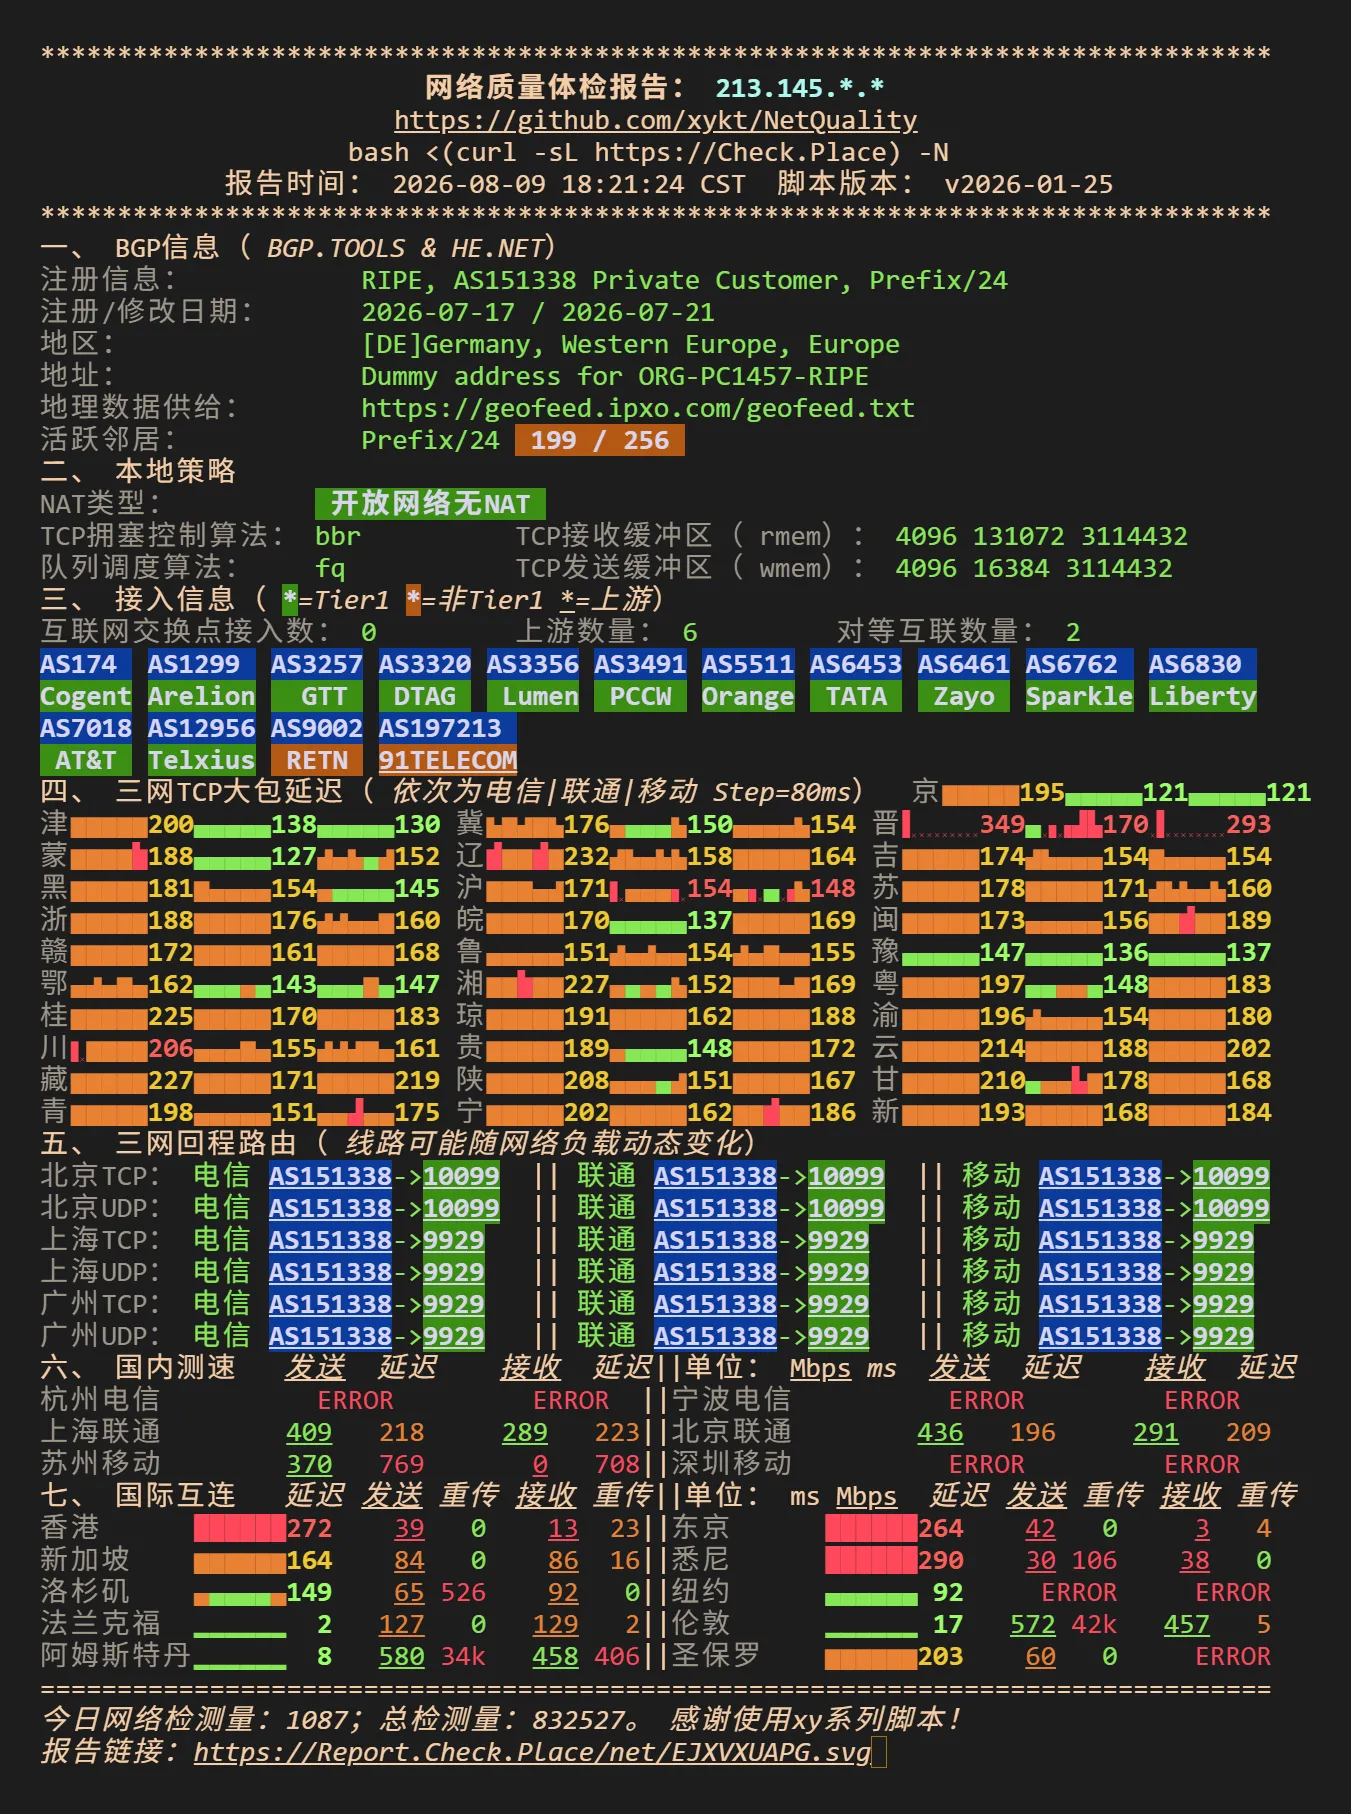The width and height of the screenshot is (1351, 1814).
Task: Click the Orange provider label
Action: click(748, 696)
